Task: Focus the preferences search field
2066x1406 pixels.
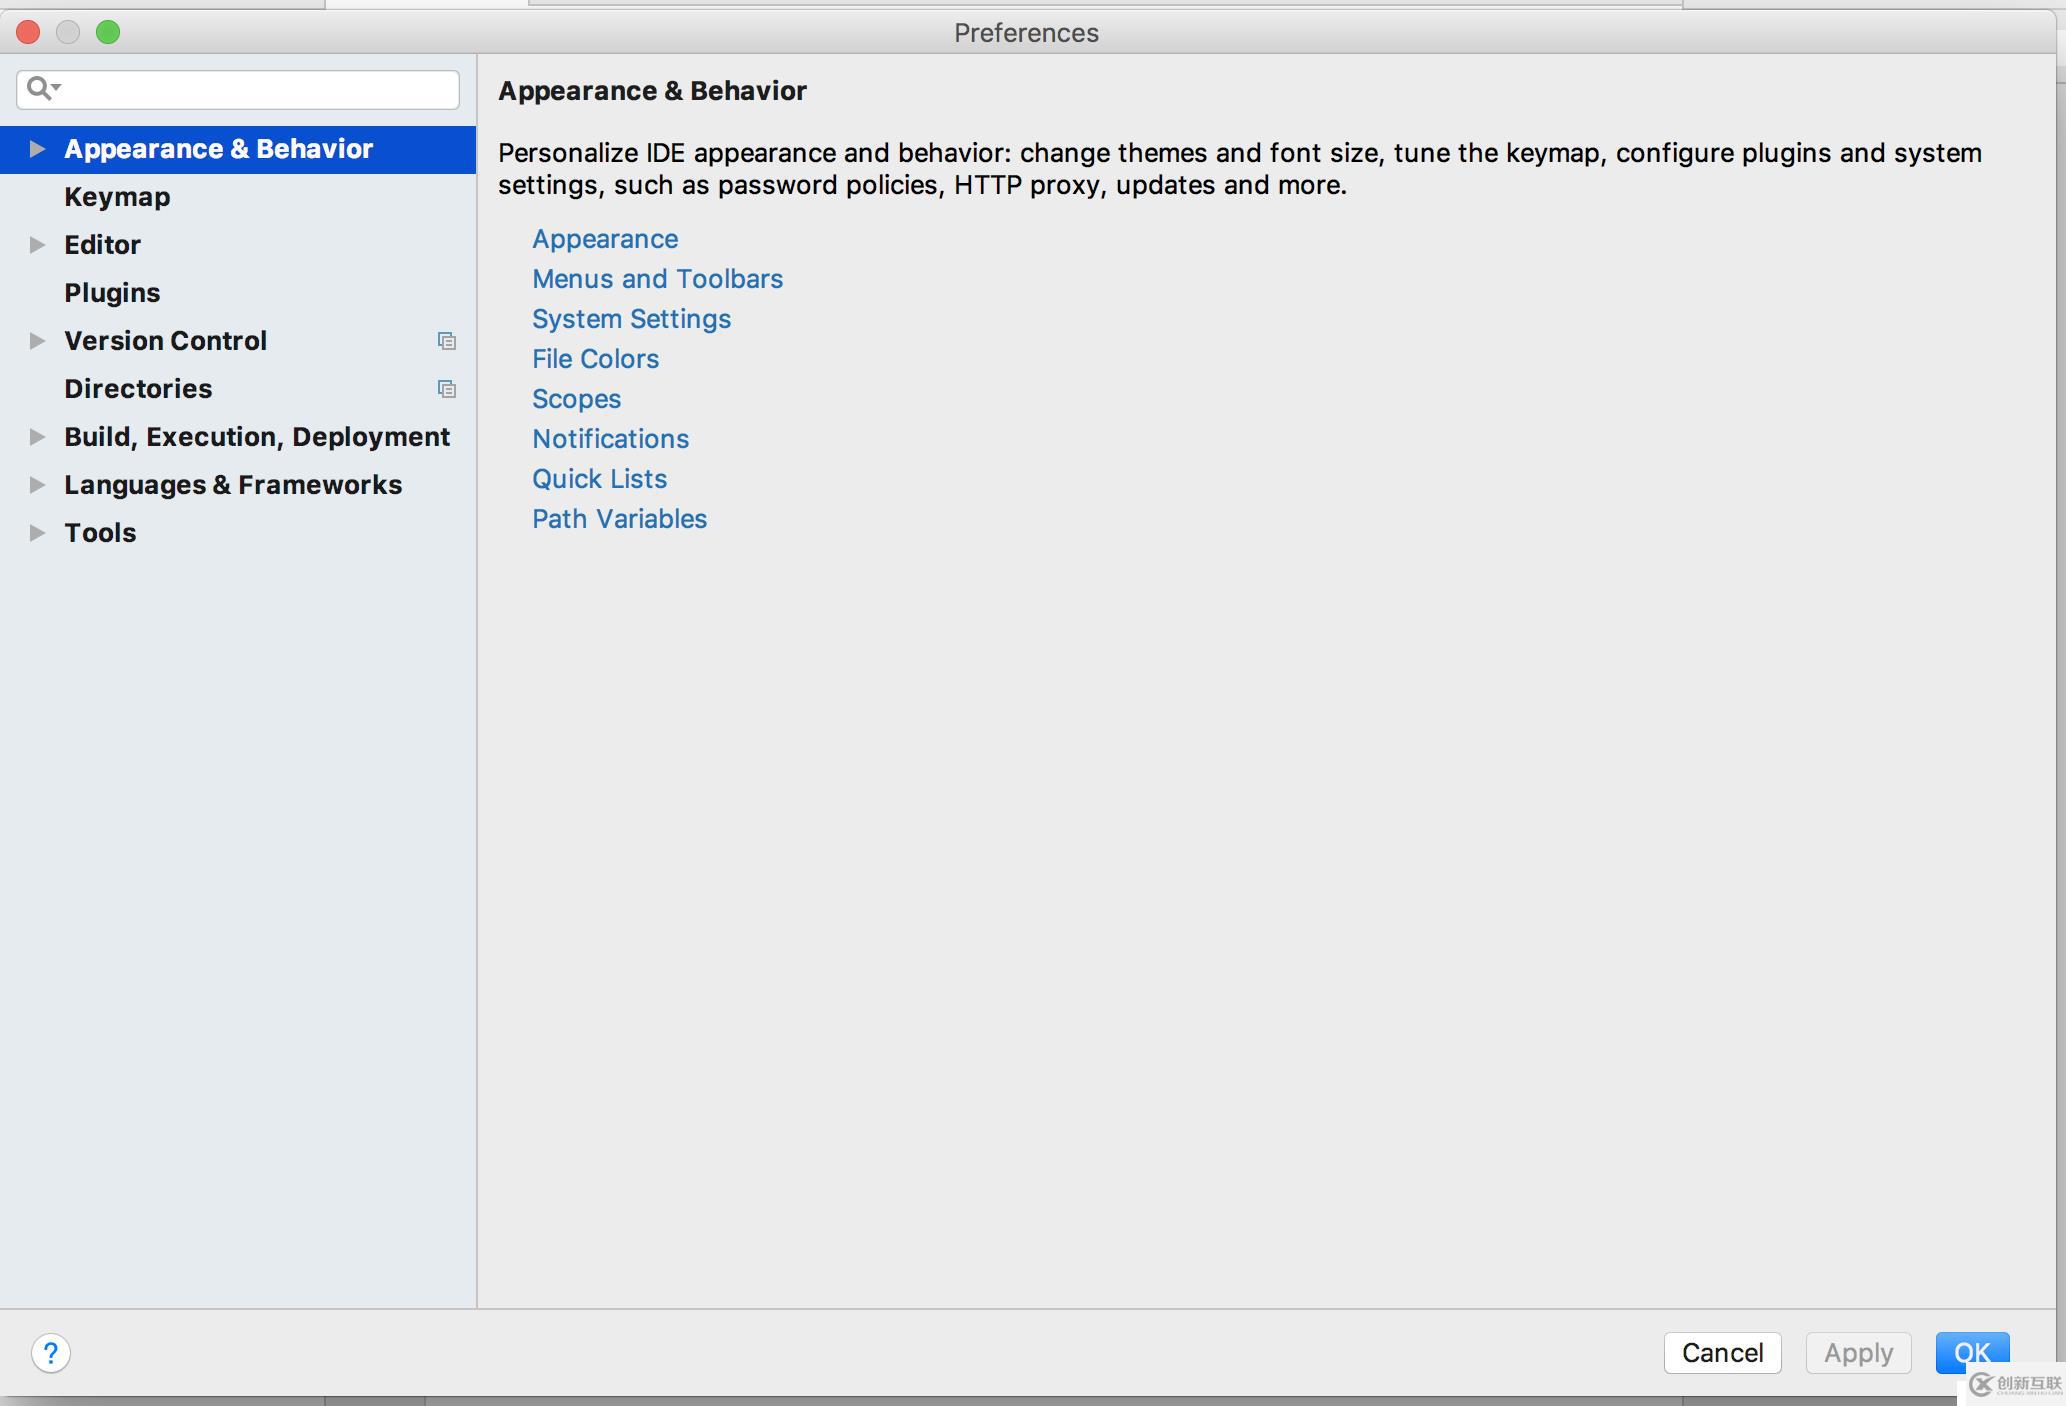Action: click(x=238, y=89)
